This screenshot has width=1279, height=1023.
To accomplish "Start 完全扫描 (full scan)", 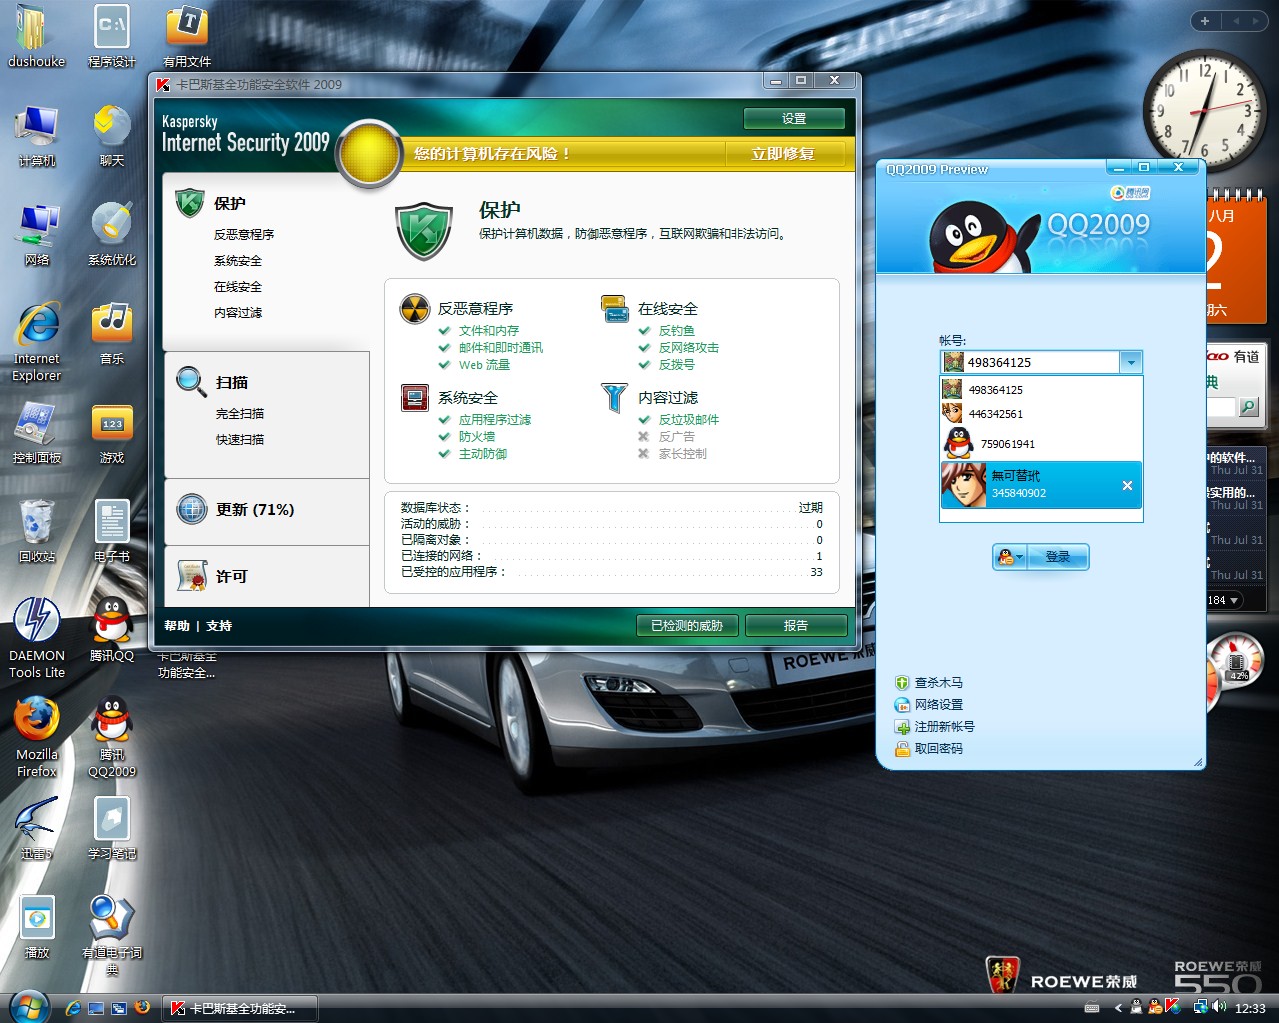I will tap(240, 413).
